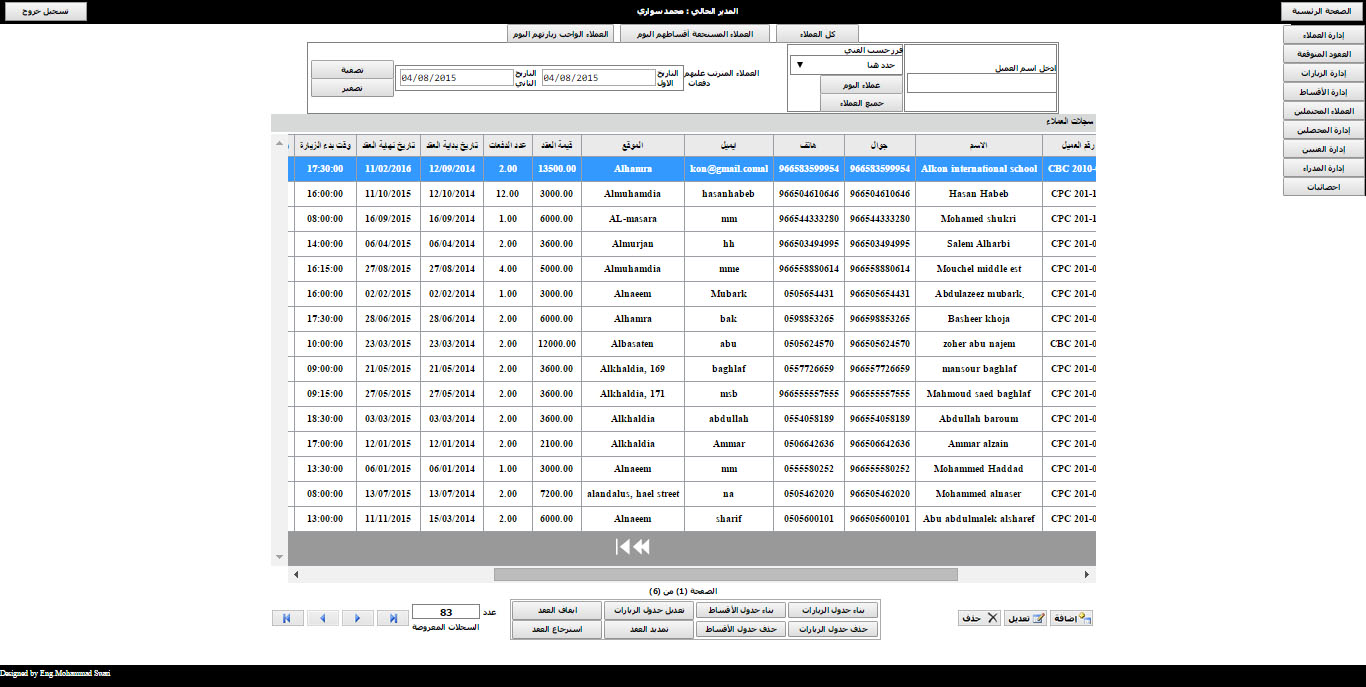Viewport: 1366px width, 687px height.
Task: Click the Stop Contract (ايقاف العقد) button
Action: tap(557, 610)
